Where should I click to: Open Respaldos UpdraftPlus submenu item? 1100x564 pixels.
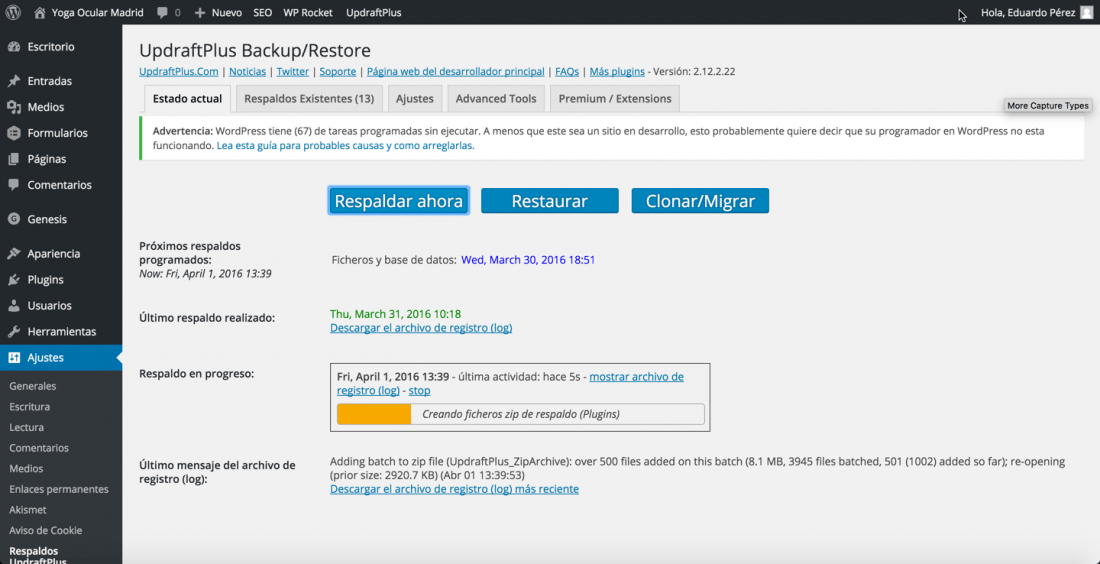tap(38, 556)
